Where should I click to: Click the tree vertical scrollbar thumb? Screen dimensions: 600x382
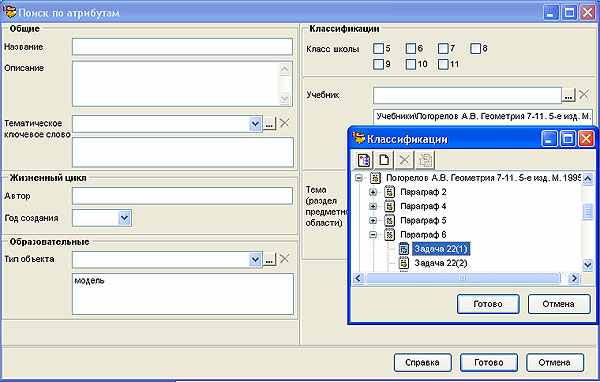pos(587,212)
